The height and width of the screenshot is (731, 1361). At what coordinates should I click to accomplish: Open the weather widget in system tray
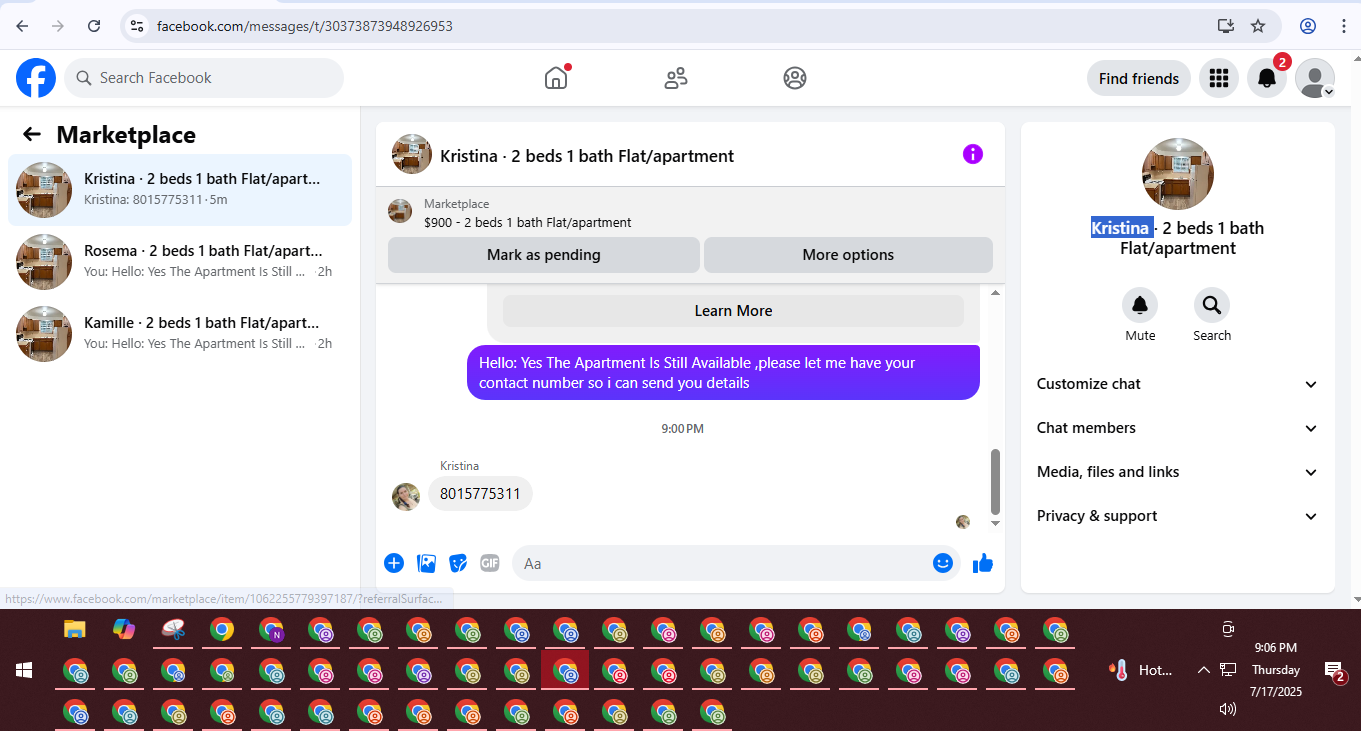1141,670
